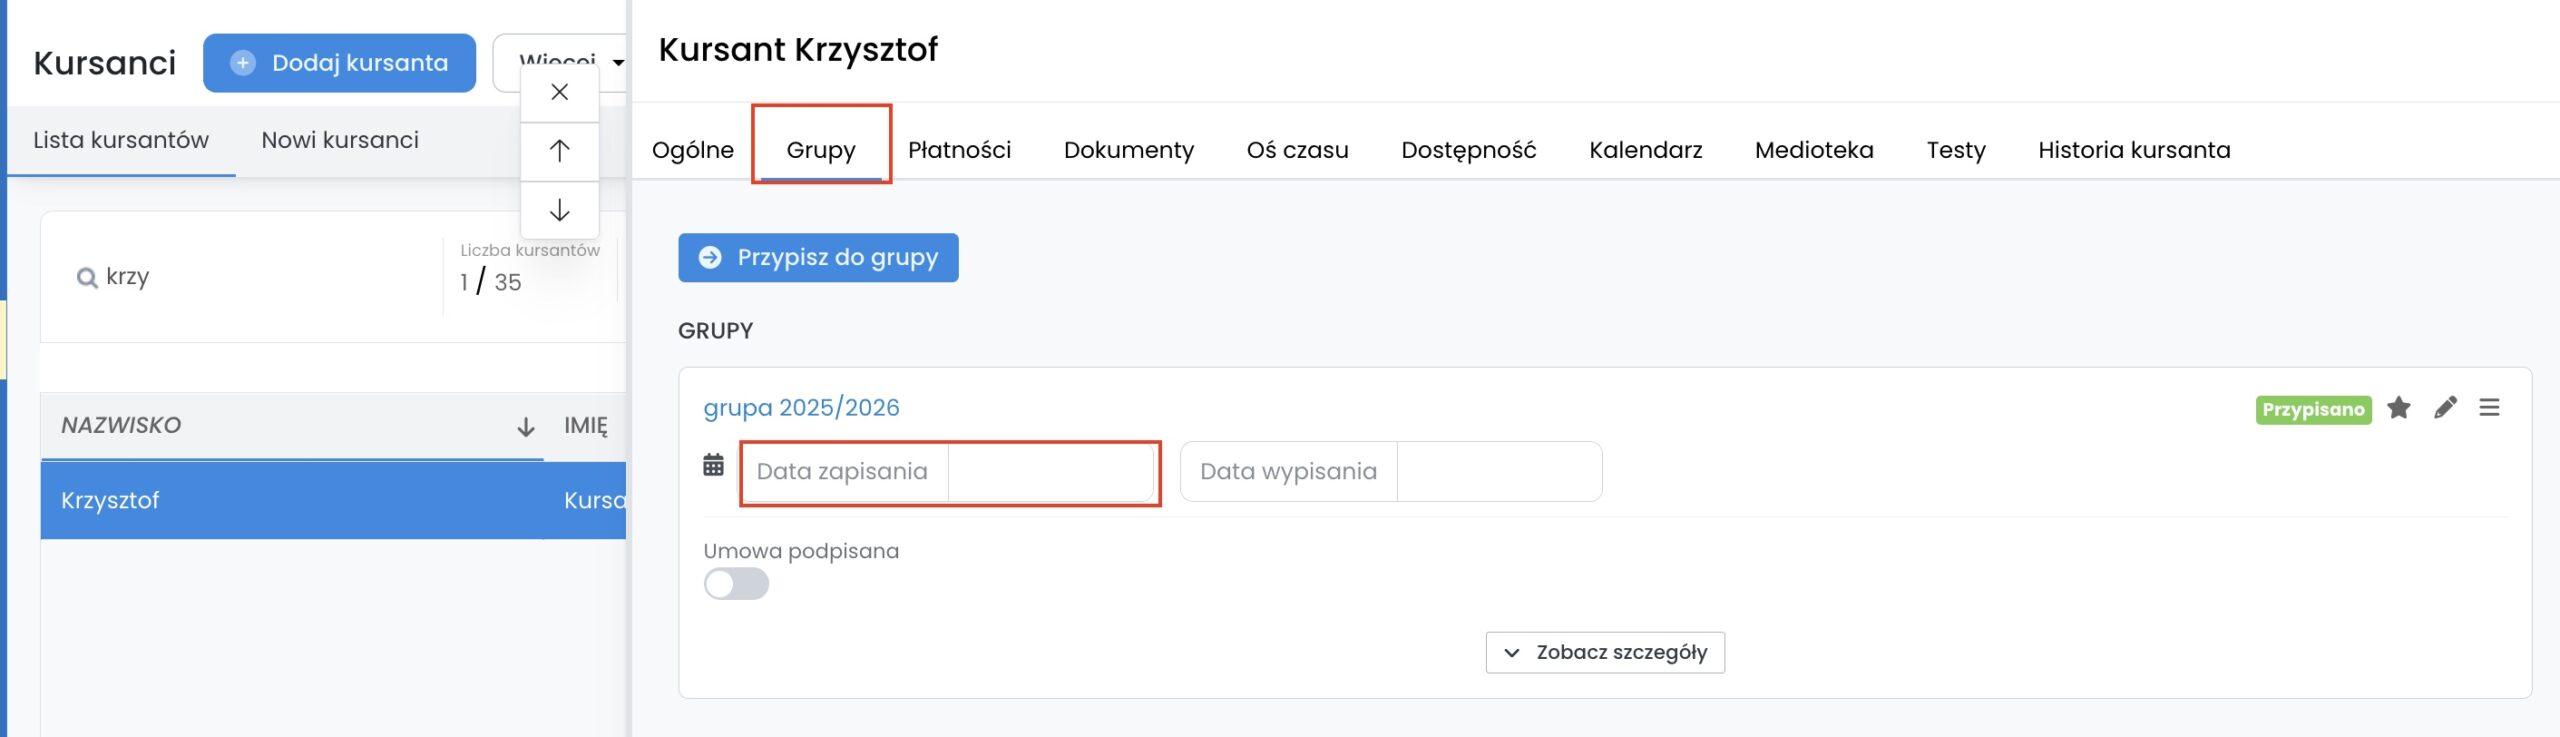The image size is (2560, 737).
Task: Click the pencil edit icon for group
Action: coord(2444,408)
